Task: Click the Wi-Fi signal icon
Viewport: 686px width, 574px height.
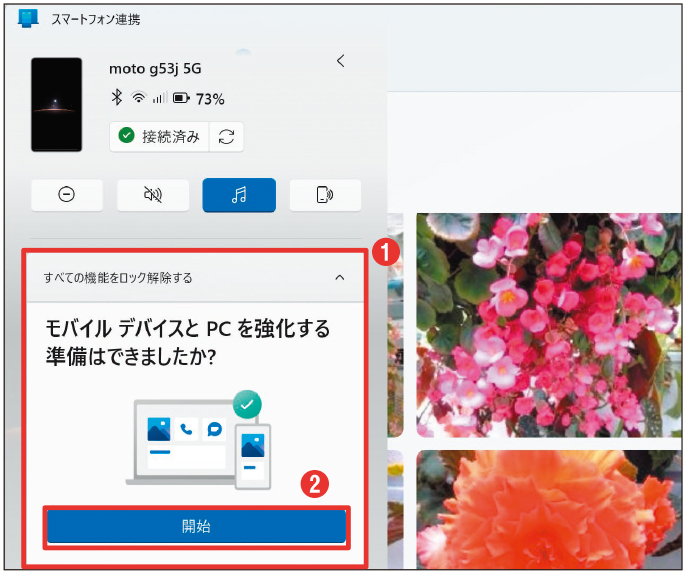Action: tap(139, 98)
